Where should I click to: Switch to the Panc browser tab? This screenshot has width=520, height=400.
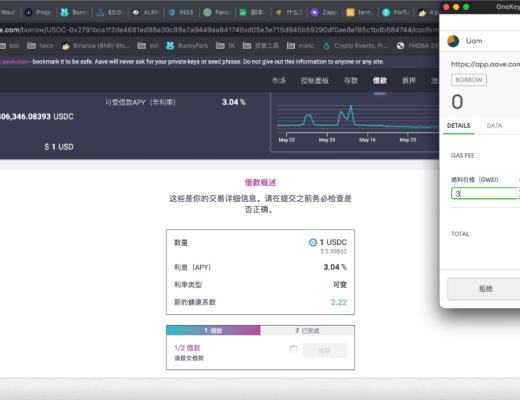[217, 12]
